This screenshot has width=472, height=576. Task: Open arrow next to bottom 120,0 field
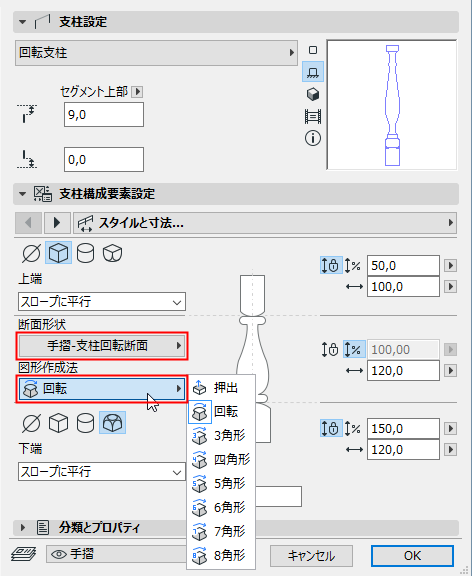pos(451,449)
